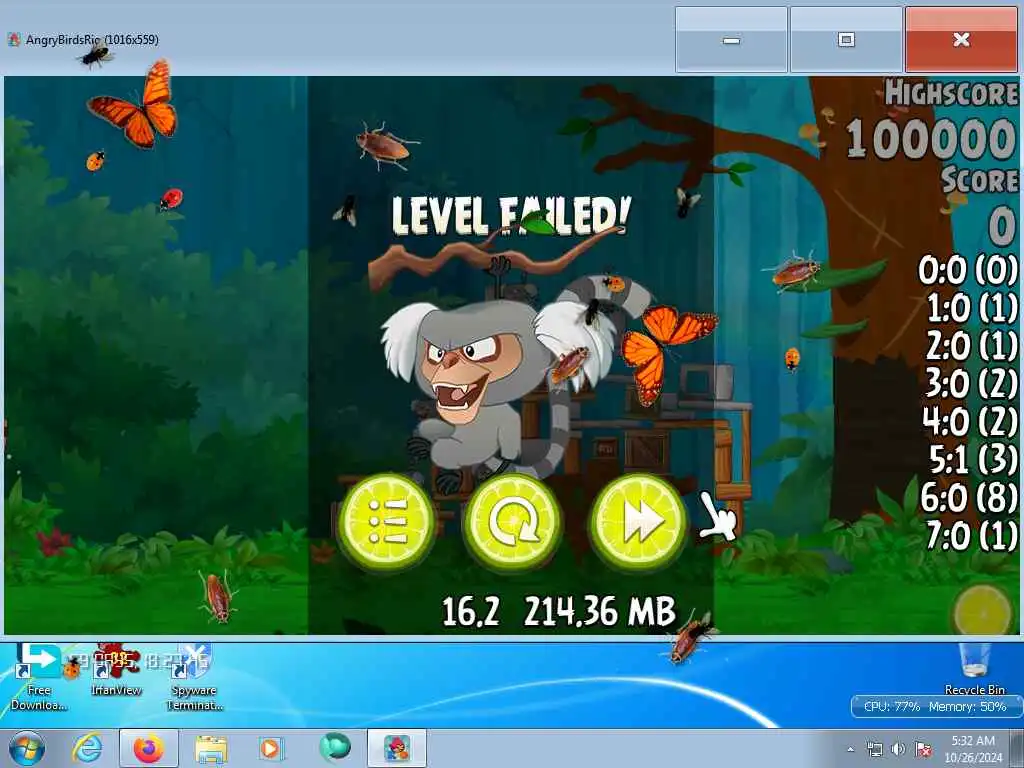Viewport: 1024px width, 768px height.
Task: Click the SCORE label
Action: click(x=980, y=180)
